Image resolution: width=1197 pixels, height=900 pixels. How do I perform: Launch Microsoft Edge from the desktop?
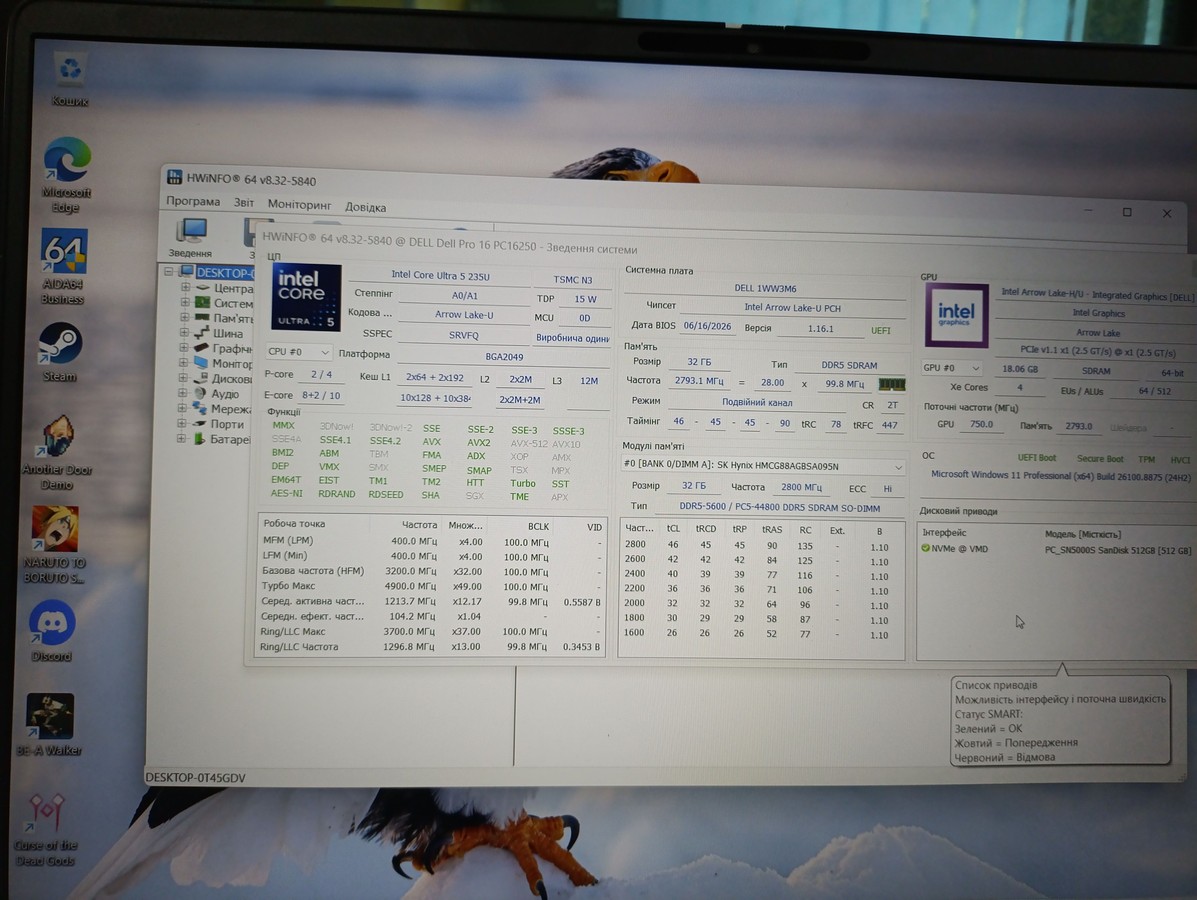coord(66,174)
